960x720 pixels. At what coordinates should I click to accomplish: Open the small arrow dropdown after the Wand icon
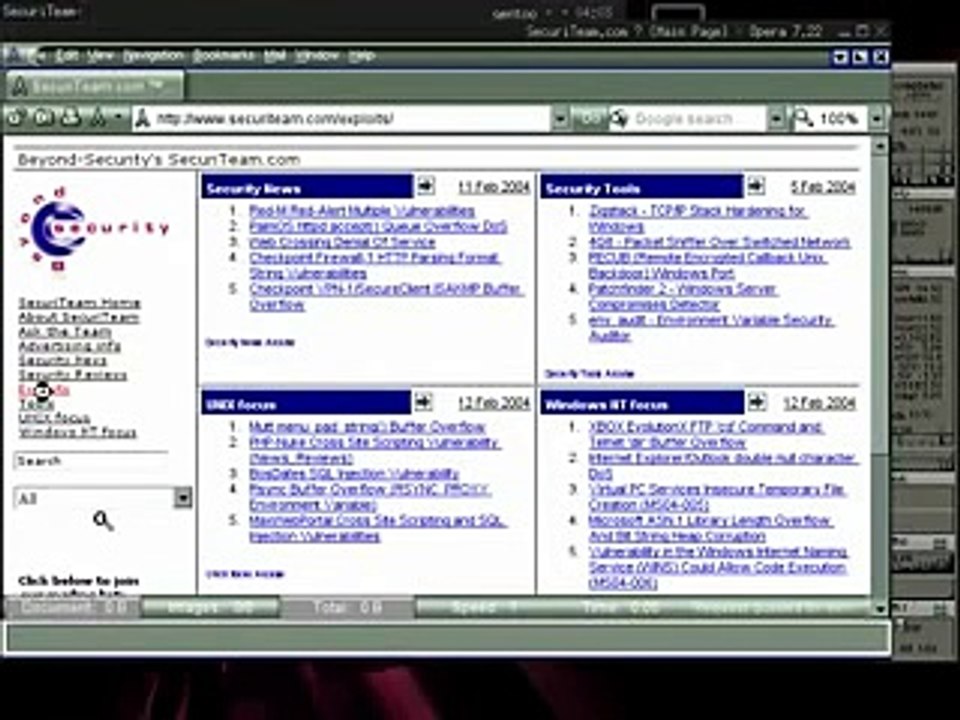[x=119, y=116]
